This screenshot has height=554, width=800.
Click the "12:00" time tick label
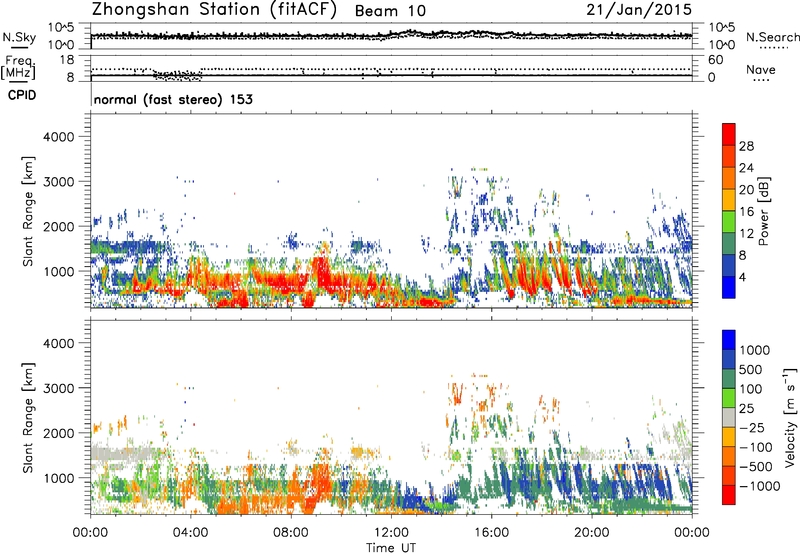pos(391,533)
